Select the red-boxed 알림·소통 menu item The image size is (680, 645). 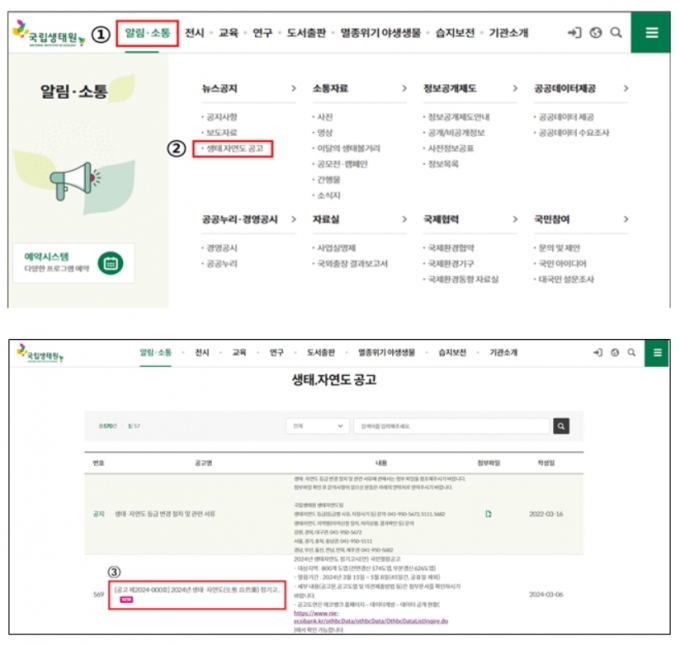click(x=149, y=33)
